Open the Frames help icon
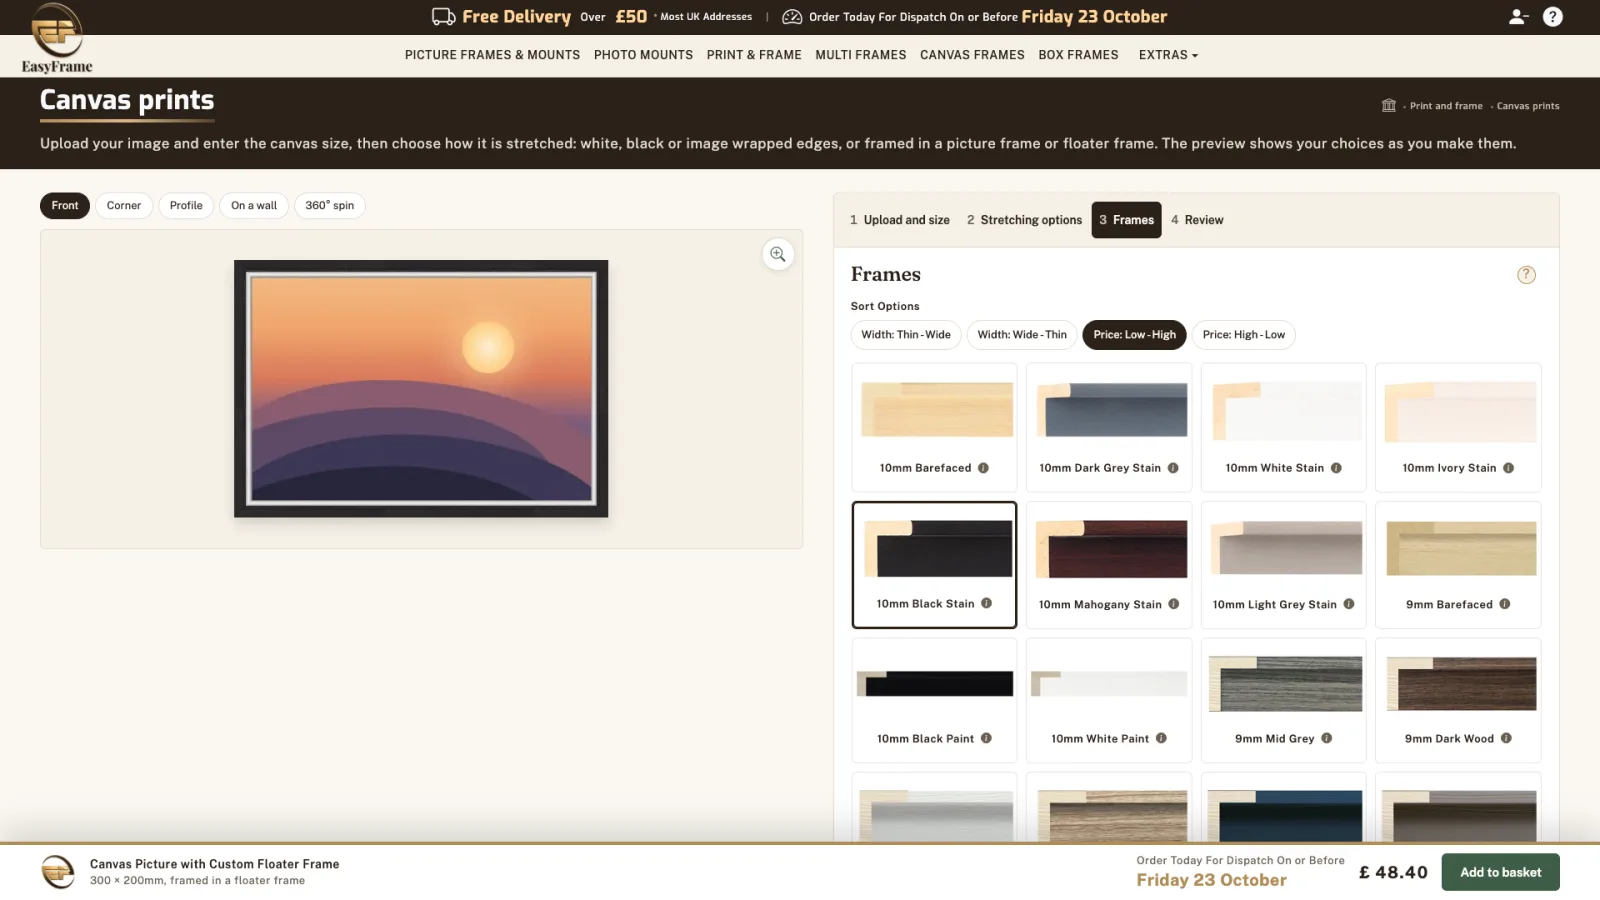Image resolution: width=1600 pixels, height=900 pixels. click(x=1526, y=275)
